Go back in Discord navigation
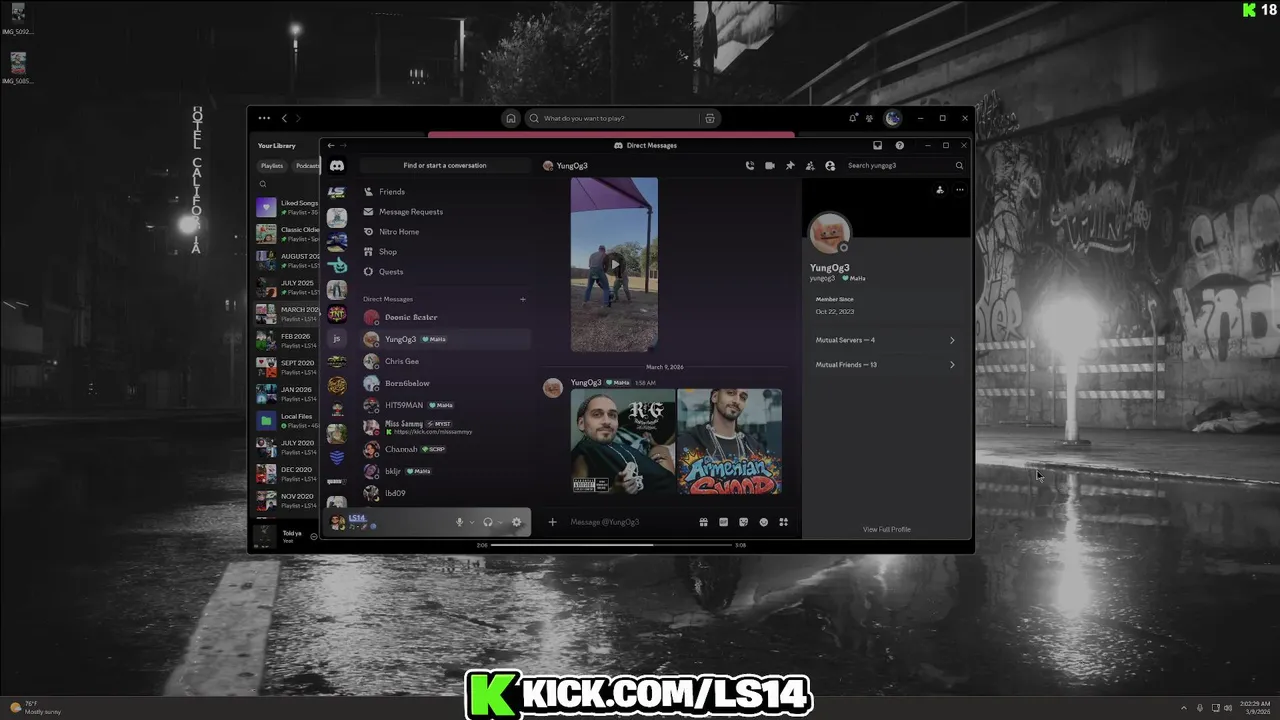The width and height of the screenshot is (1280, 720). pyautogui.click(x=331, y=145)
